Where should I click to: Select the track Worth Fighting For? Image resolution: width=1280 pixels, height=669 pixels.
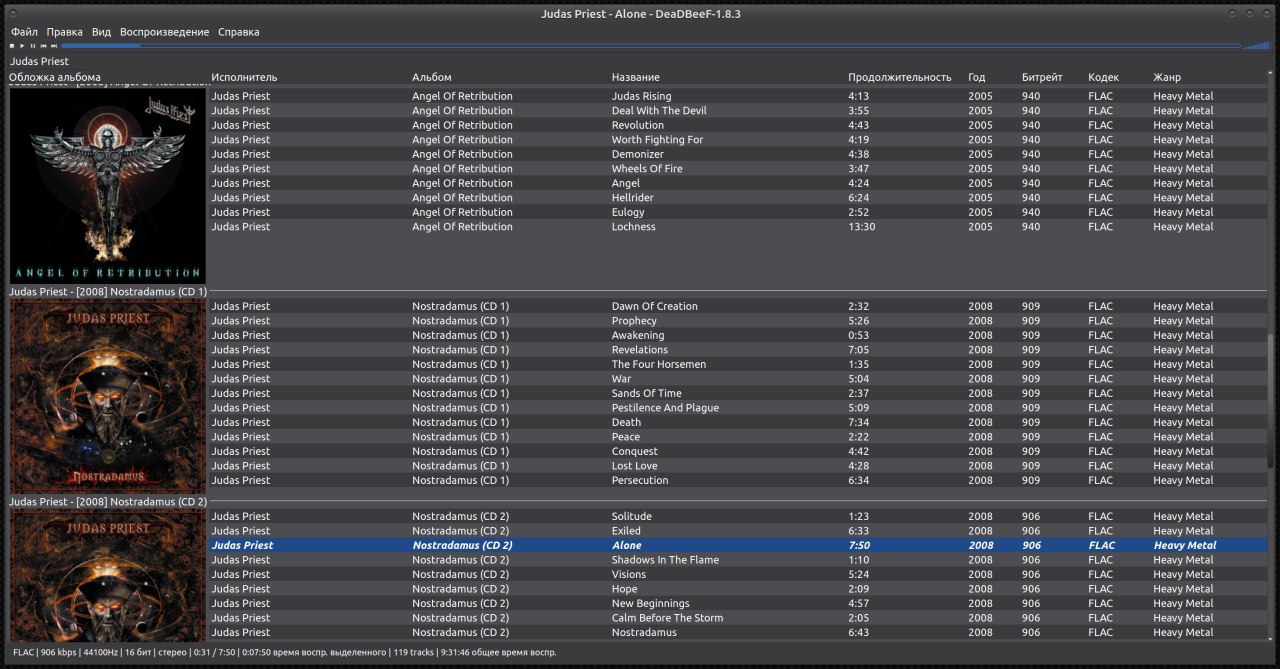[x=738, y=140]
